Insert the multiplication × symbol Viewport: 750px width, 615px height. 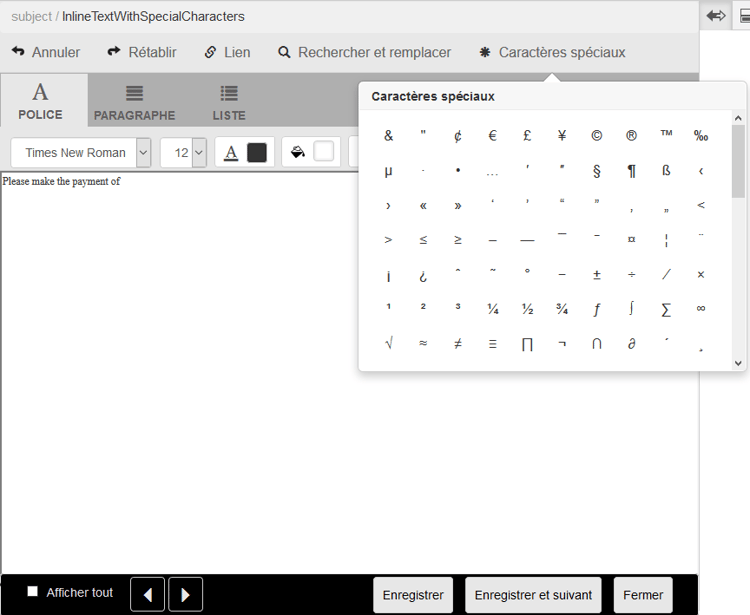point(701,275)
